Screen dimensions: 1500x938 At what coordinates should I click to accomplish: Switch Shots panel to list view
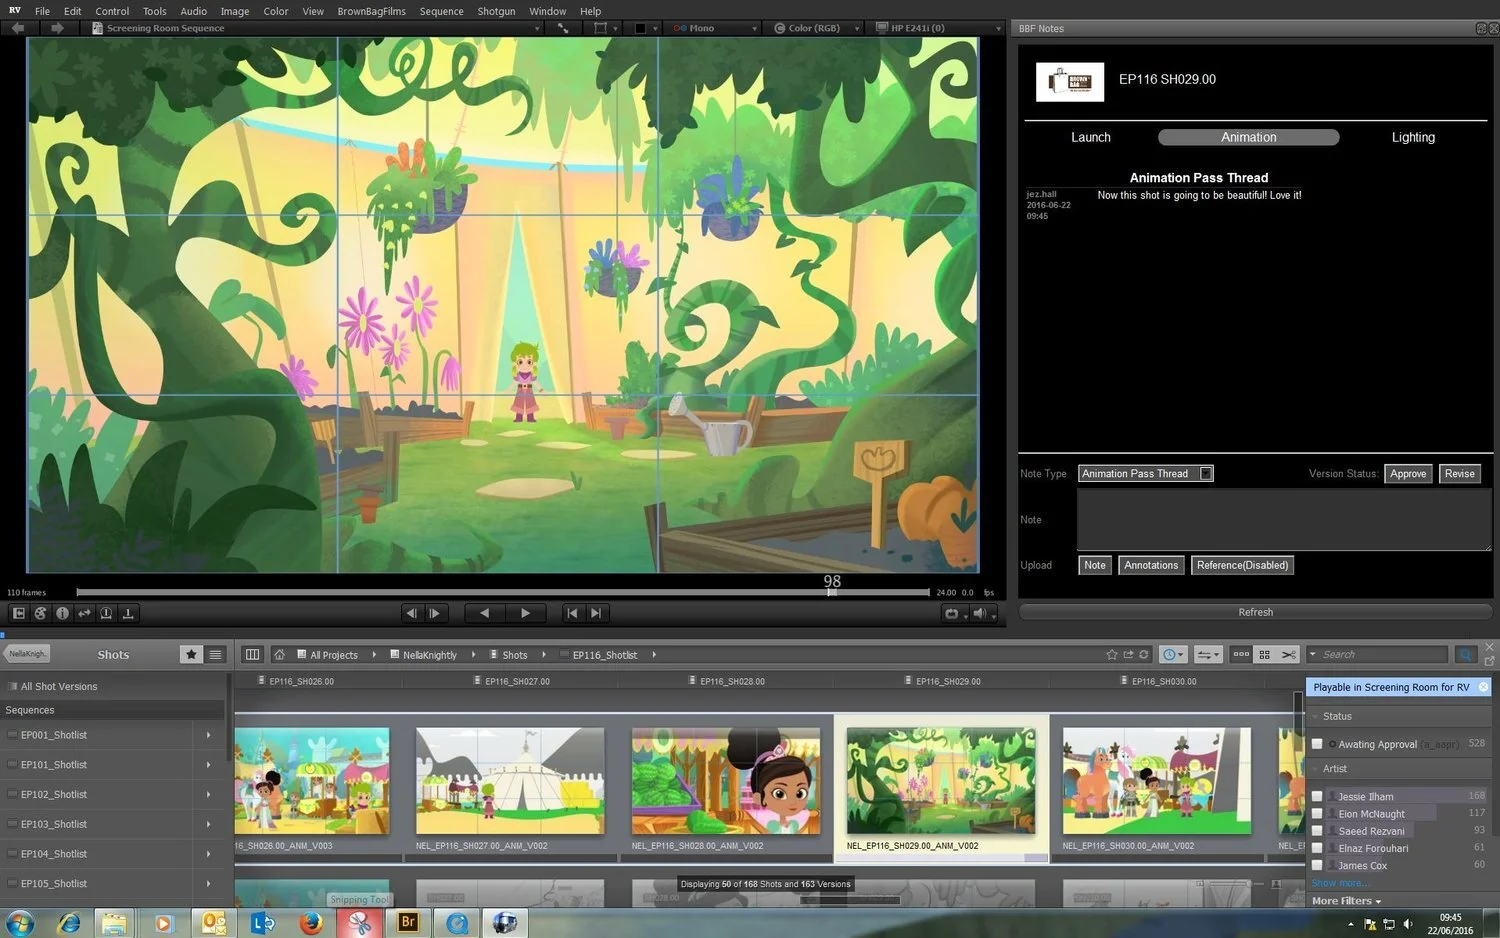click(x=215, y=654)
